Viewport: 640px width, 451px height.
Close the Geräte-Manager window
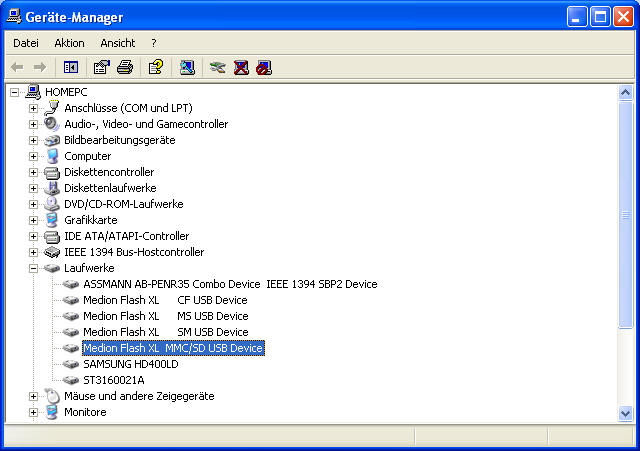[x=623, y=17]
